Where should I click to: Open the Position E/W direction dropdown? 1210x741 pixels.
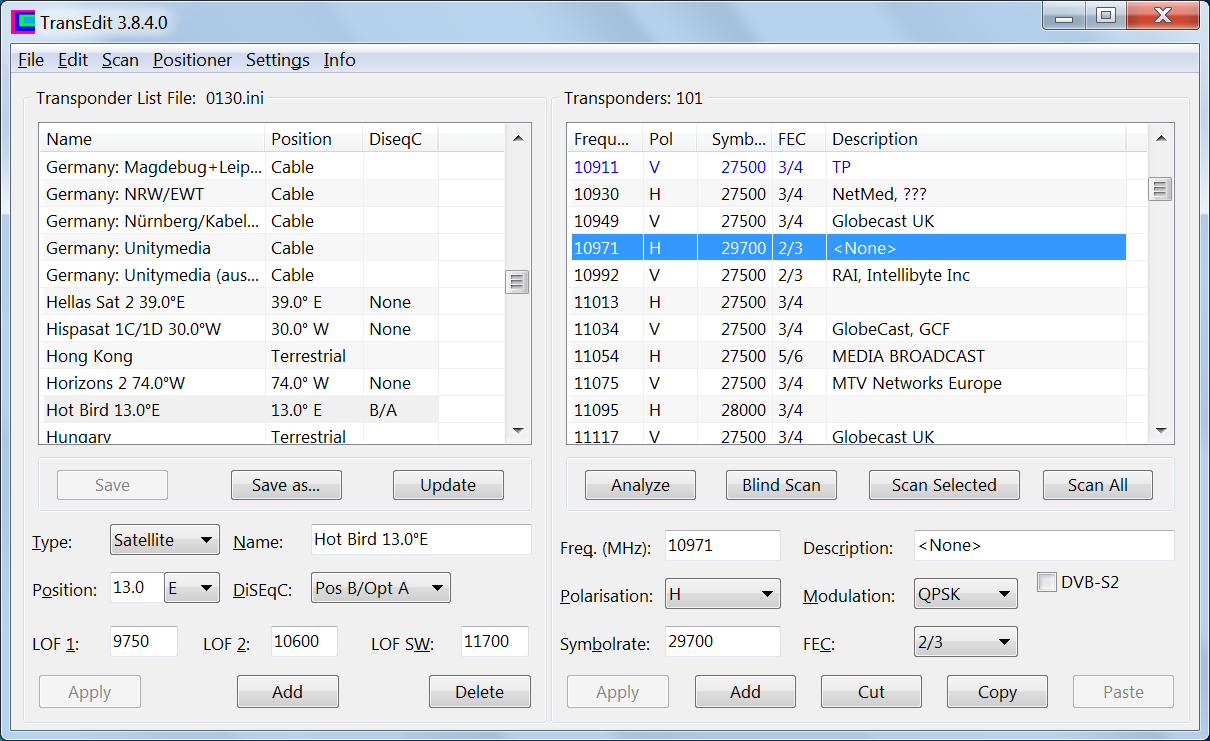point(192,588)
